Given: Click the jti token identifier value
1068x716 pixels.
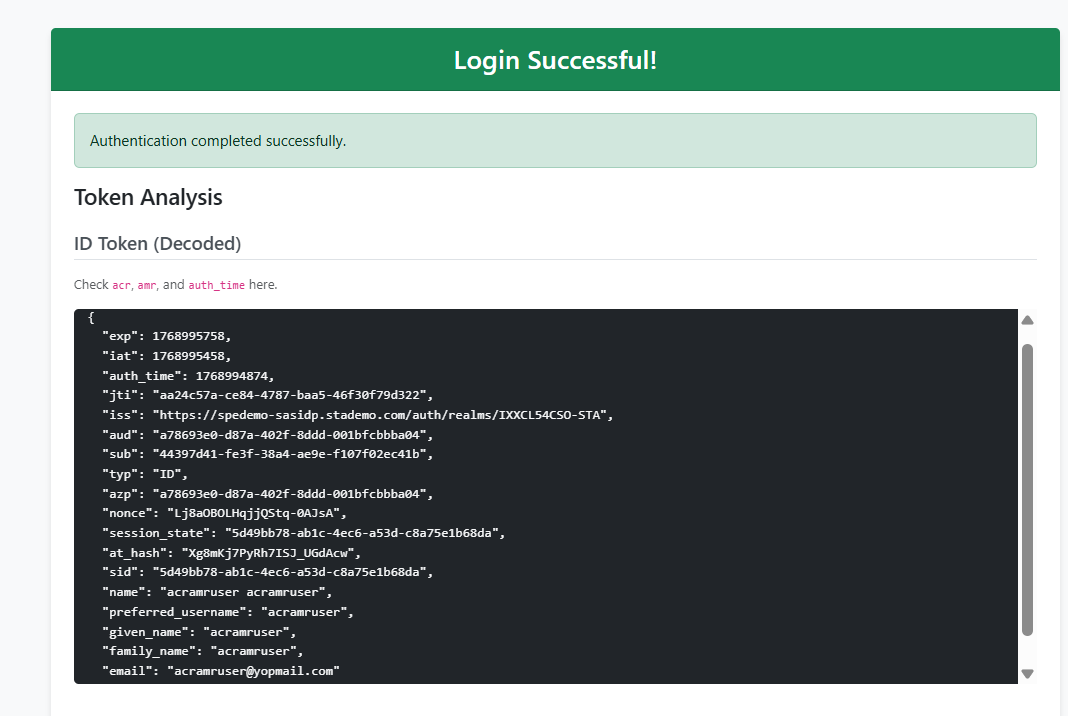Looking at the screenshot, I should coord(292,395).
